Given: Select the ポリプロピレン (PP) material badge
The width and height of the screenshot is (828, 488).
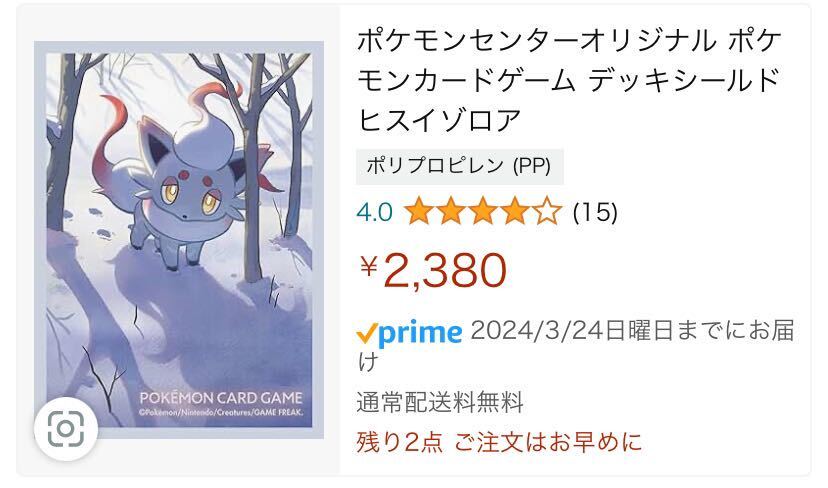Looking at the screenshot, I should [x=459, y=166].
